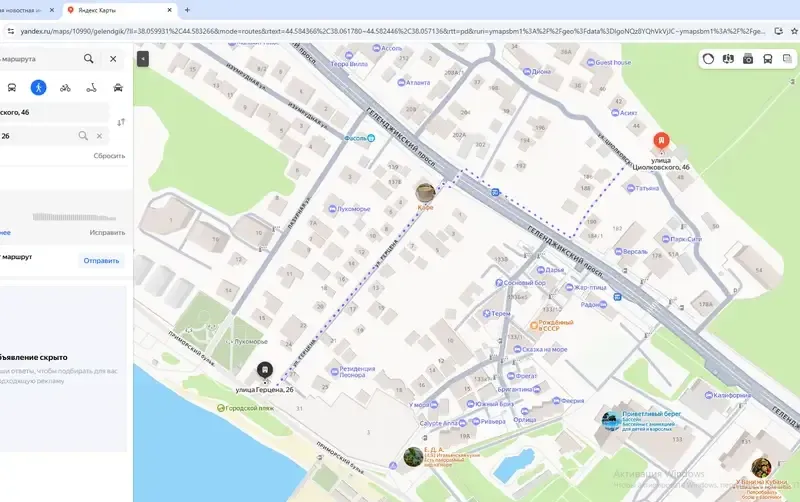
Task: Close the route panel with X
Action: (113, 59)
